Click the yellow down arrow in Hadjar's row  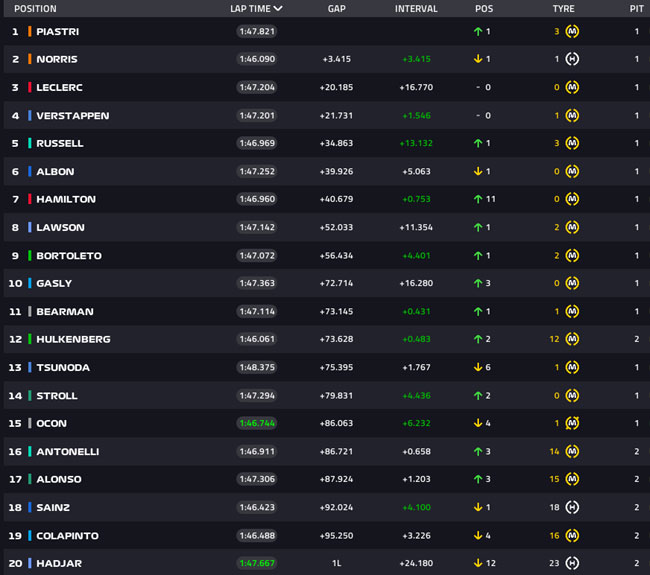point(478,563)
